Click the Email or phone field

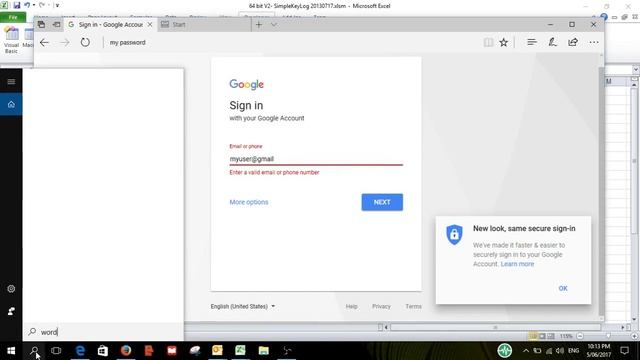tap(316, 159)
